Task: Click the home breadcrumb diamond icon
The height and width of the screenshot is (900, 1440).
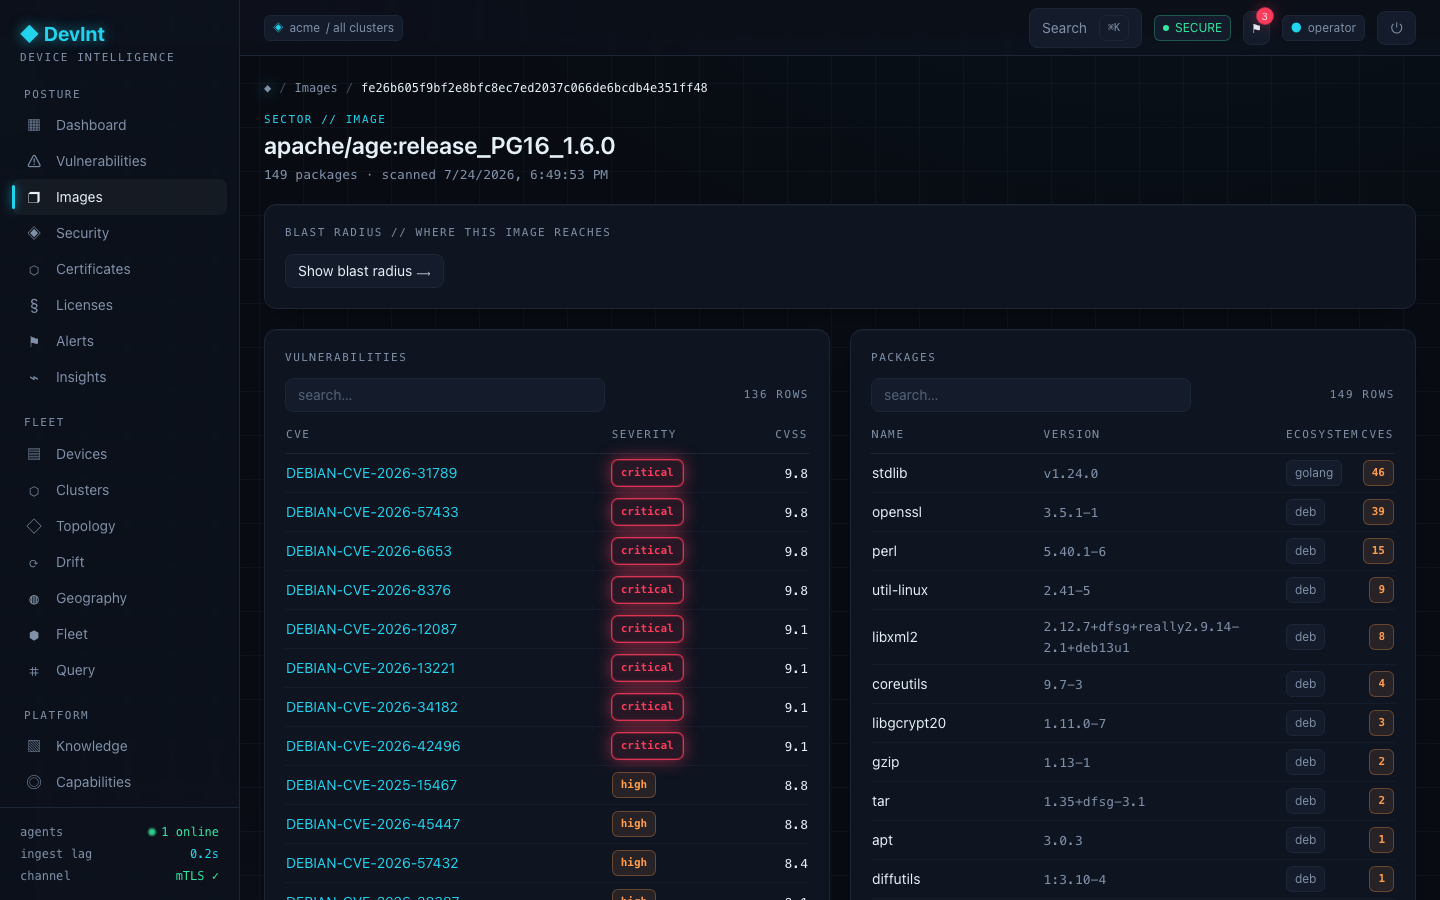Action: [x=267, y=88]
